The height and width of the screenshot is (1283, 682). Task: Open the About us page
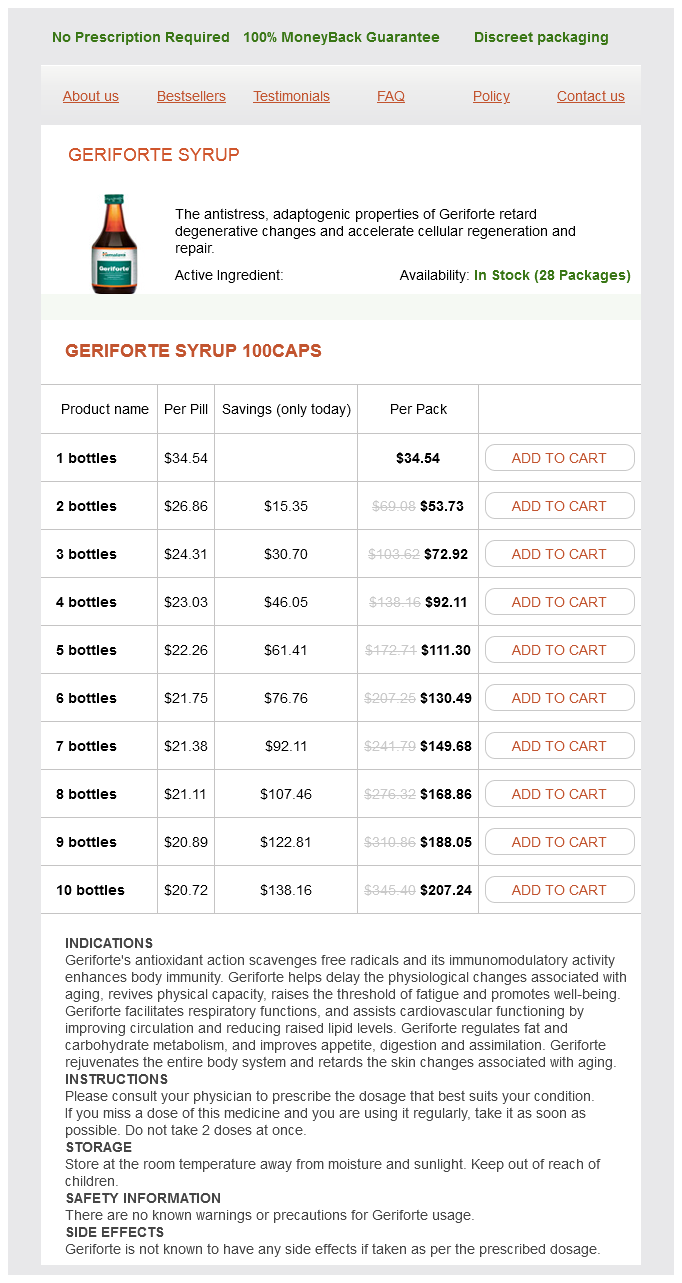(91, 96)
